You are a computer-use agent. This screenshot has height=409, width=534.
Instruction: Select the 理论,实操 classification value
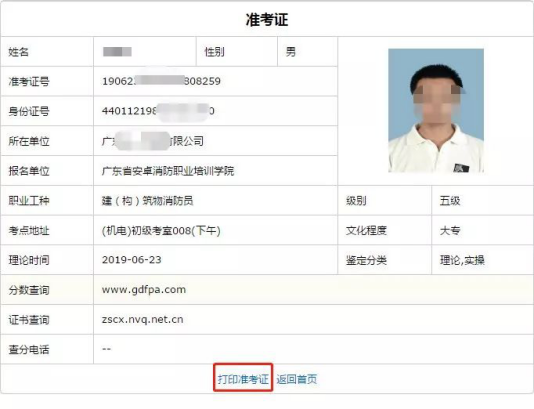(462, 260)
